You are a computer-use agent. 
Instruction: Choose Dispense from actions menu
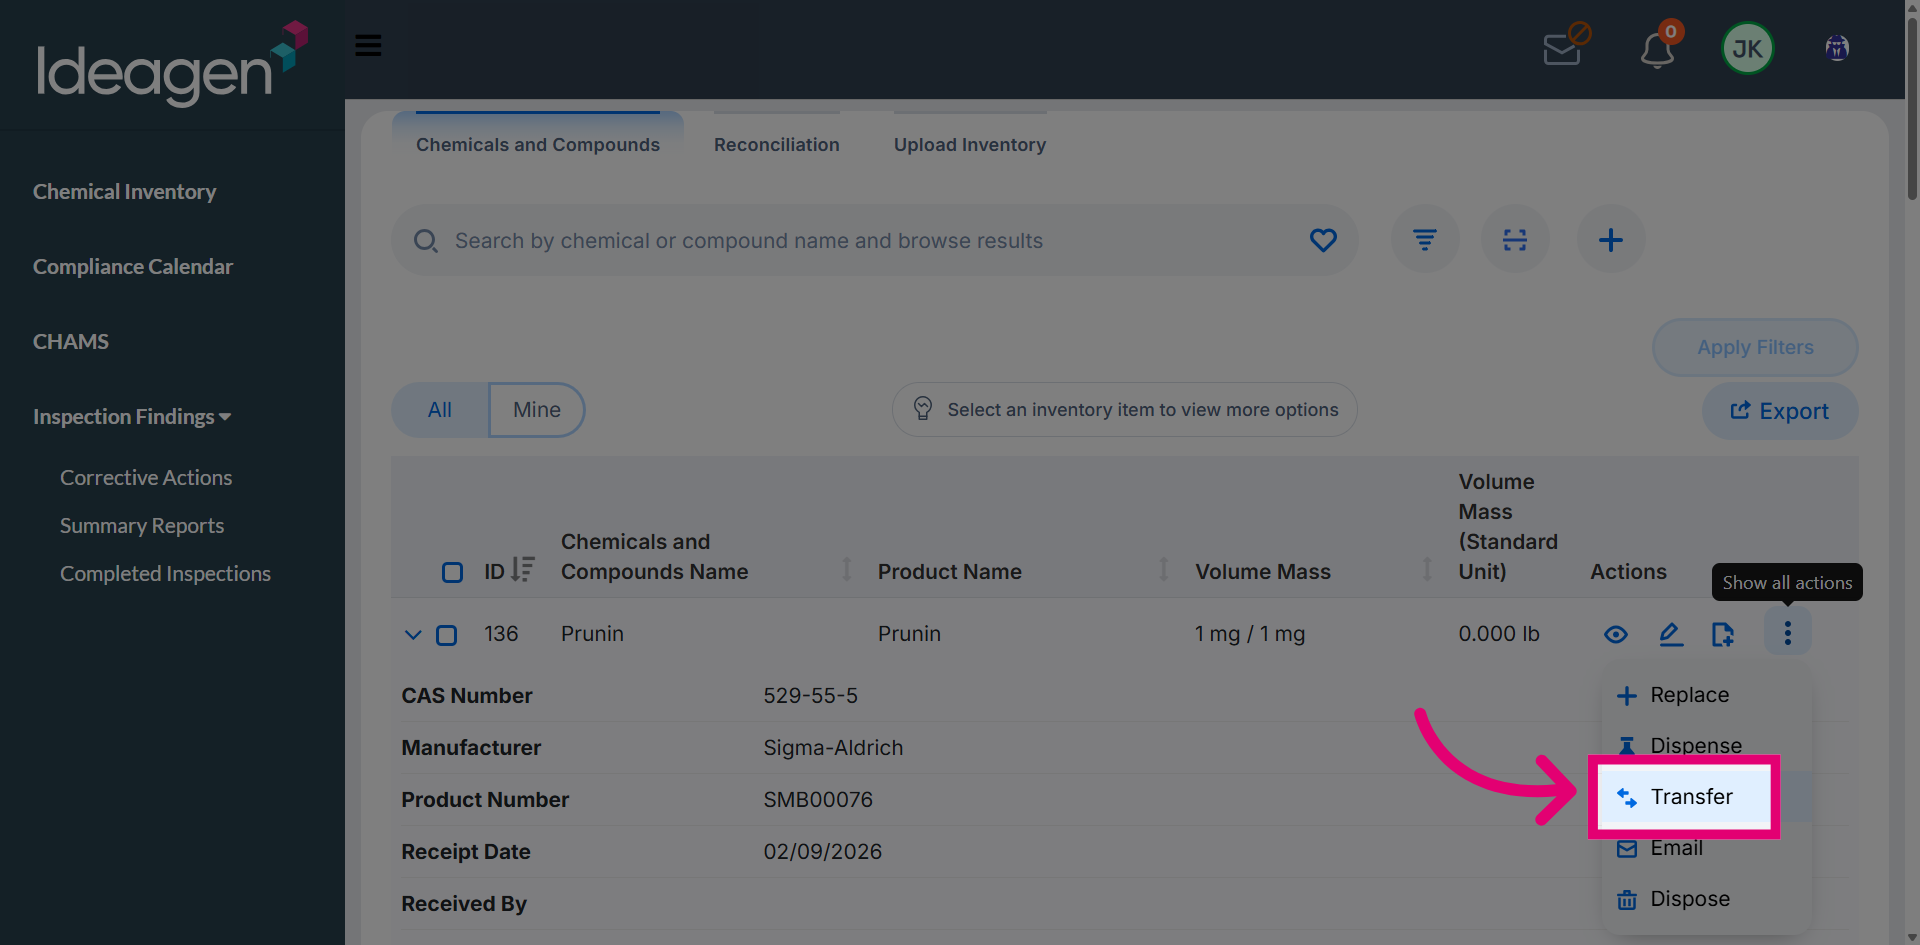pyautogui.click(x=1706, y=745)
